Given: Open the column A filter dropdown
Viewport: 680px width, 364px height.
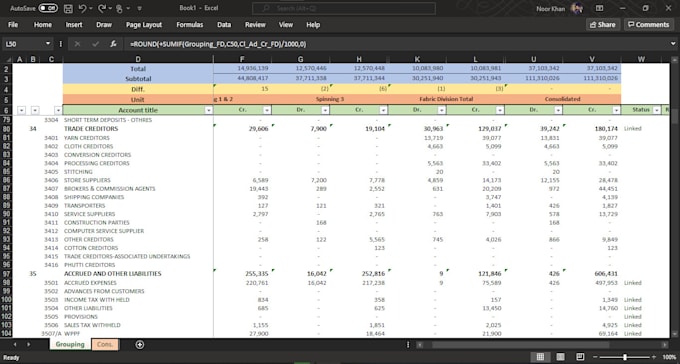Looking at the screenshot, I should 21,110.
